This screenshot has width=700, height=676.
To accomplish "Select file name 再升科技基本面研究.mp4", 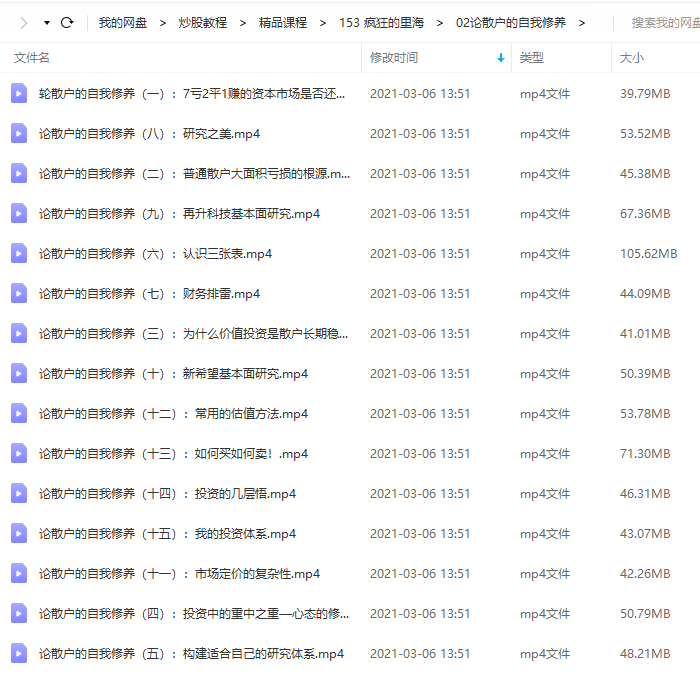I will (179, 214).
